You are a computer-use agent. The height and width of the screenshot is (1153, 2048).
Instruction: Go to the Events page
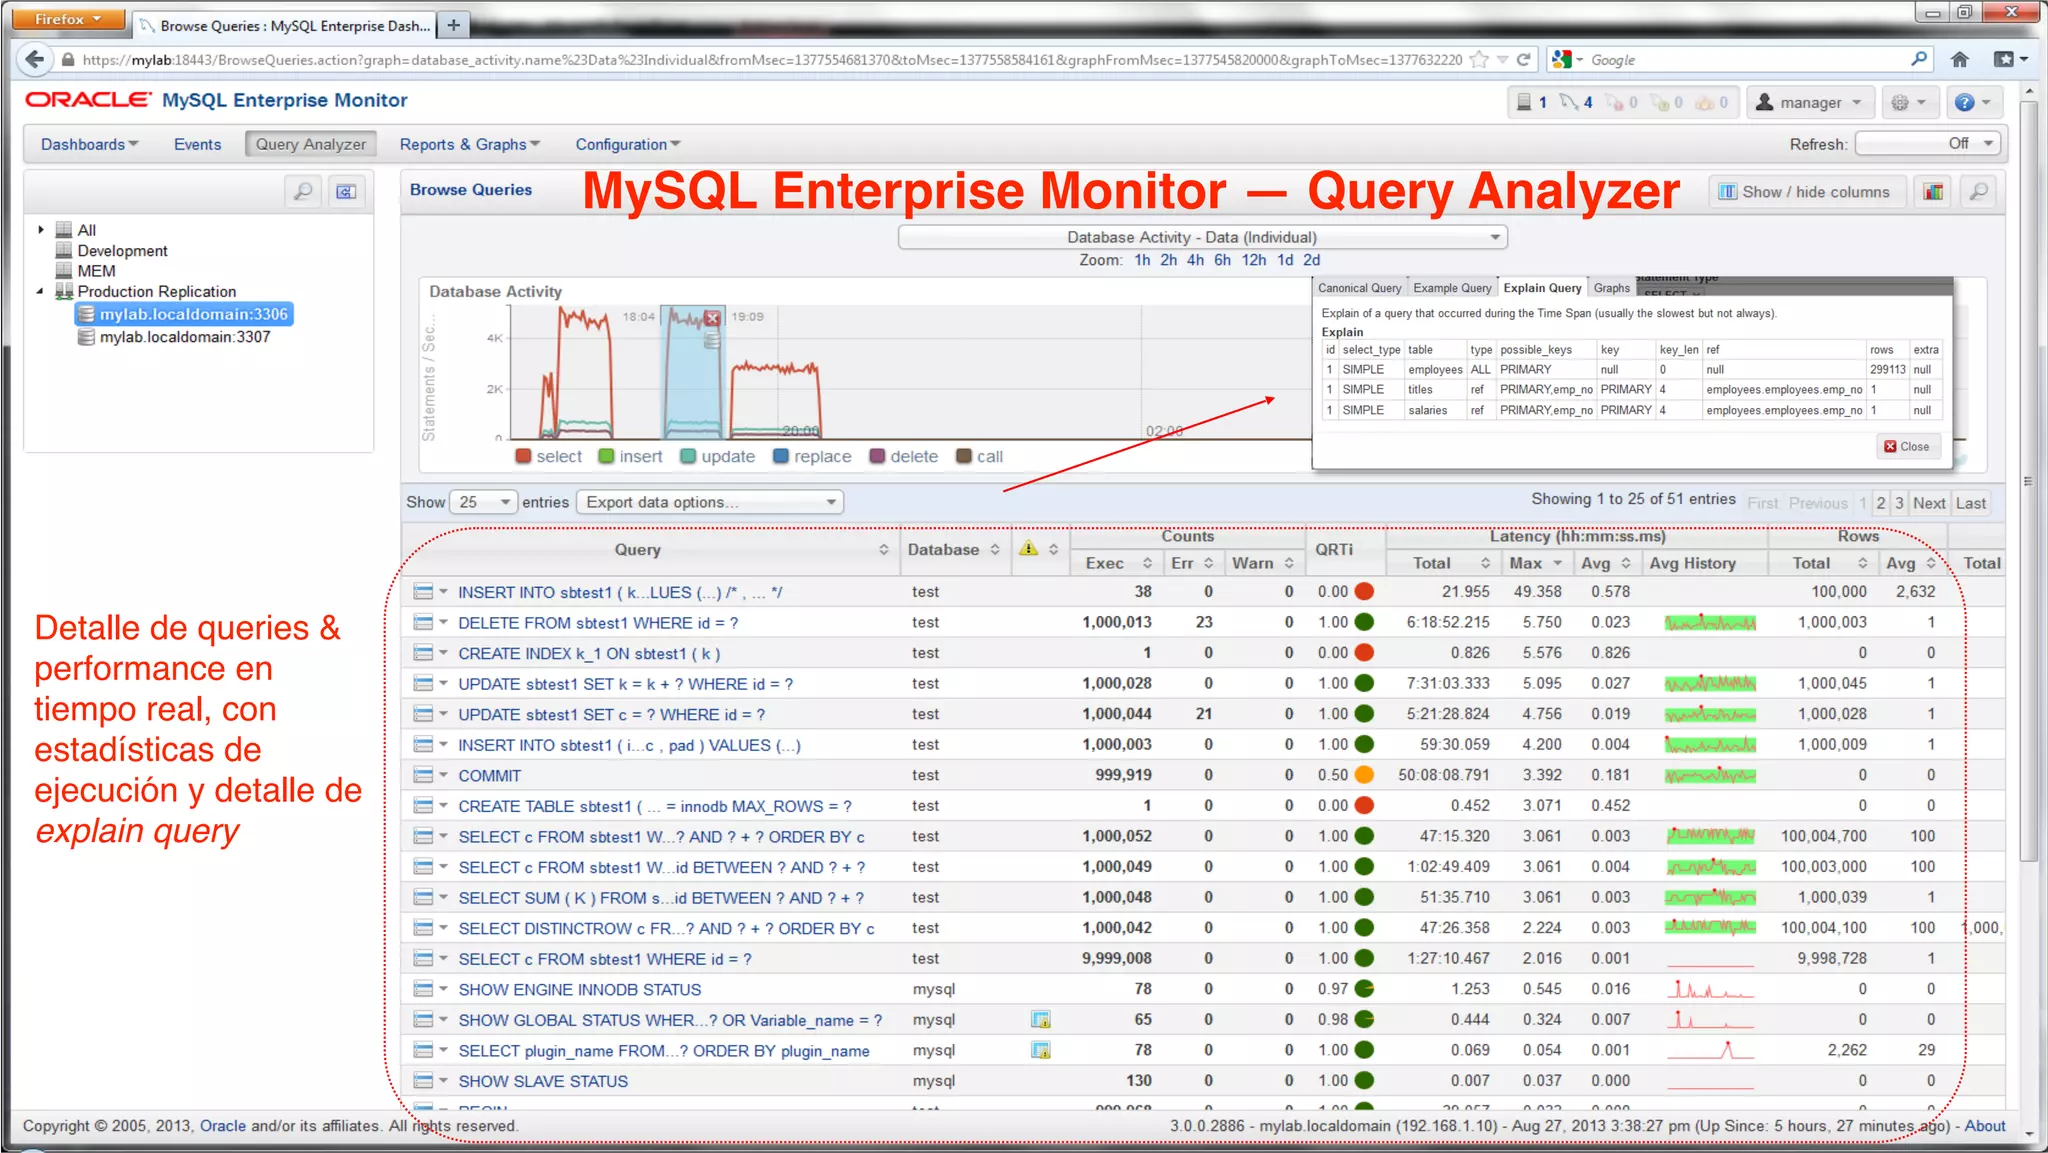[x=197, y=144]
